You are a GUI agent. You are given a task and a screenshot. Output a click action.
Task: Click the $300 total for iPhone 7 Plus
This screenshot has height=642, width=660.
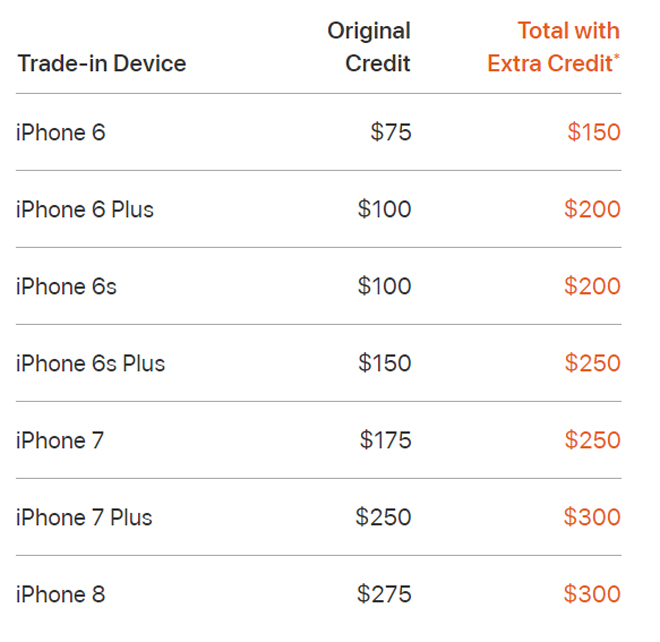592,517
